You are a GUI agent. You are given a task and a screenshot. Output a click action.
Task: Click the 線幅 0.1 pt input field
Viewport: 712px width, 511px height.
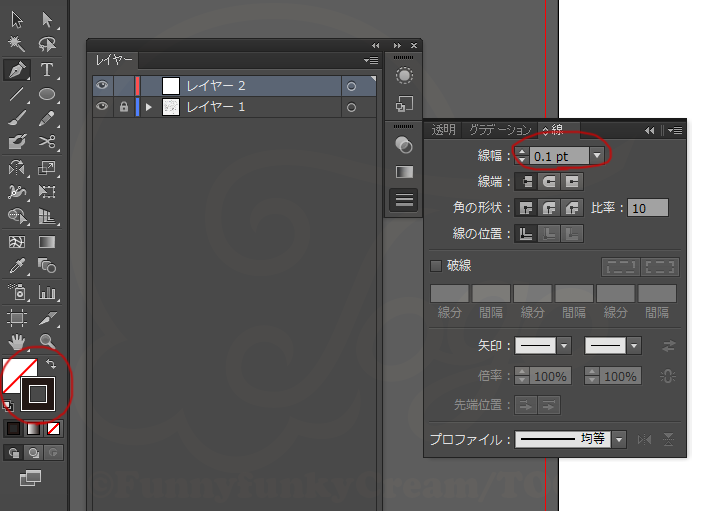(x=559, y=156)
